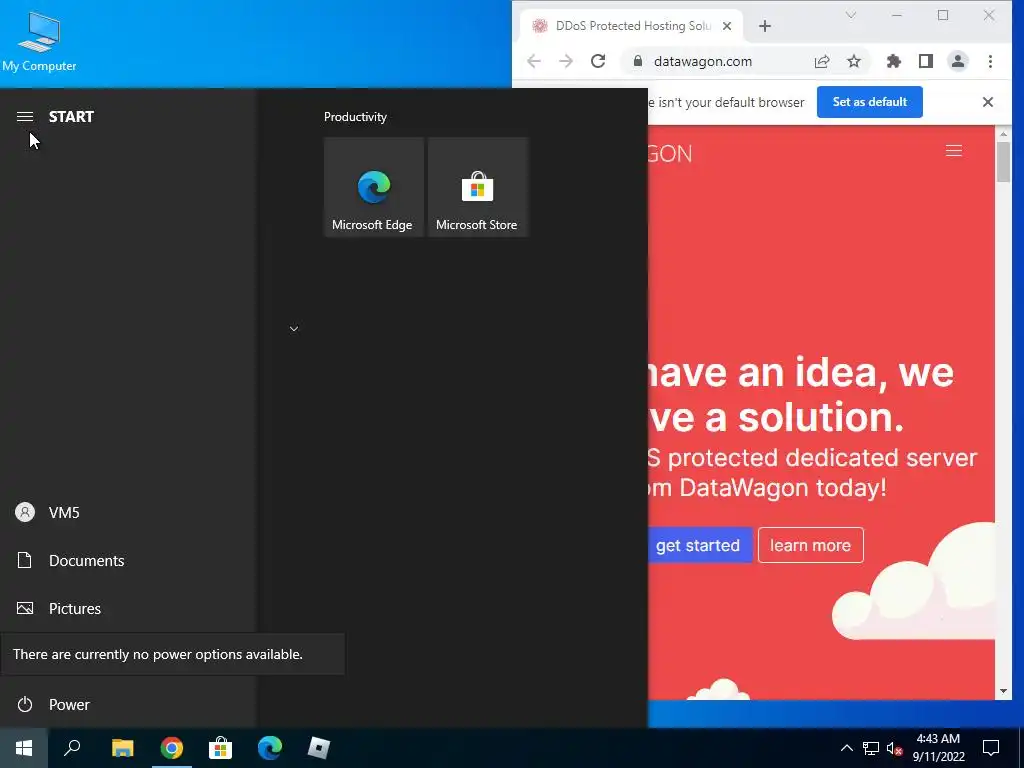The width and height of the screenshot is (1024, 768).
Task: Switch to Chrome on the taskbar
Action: [x=172, y=748]
